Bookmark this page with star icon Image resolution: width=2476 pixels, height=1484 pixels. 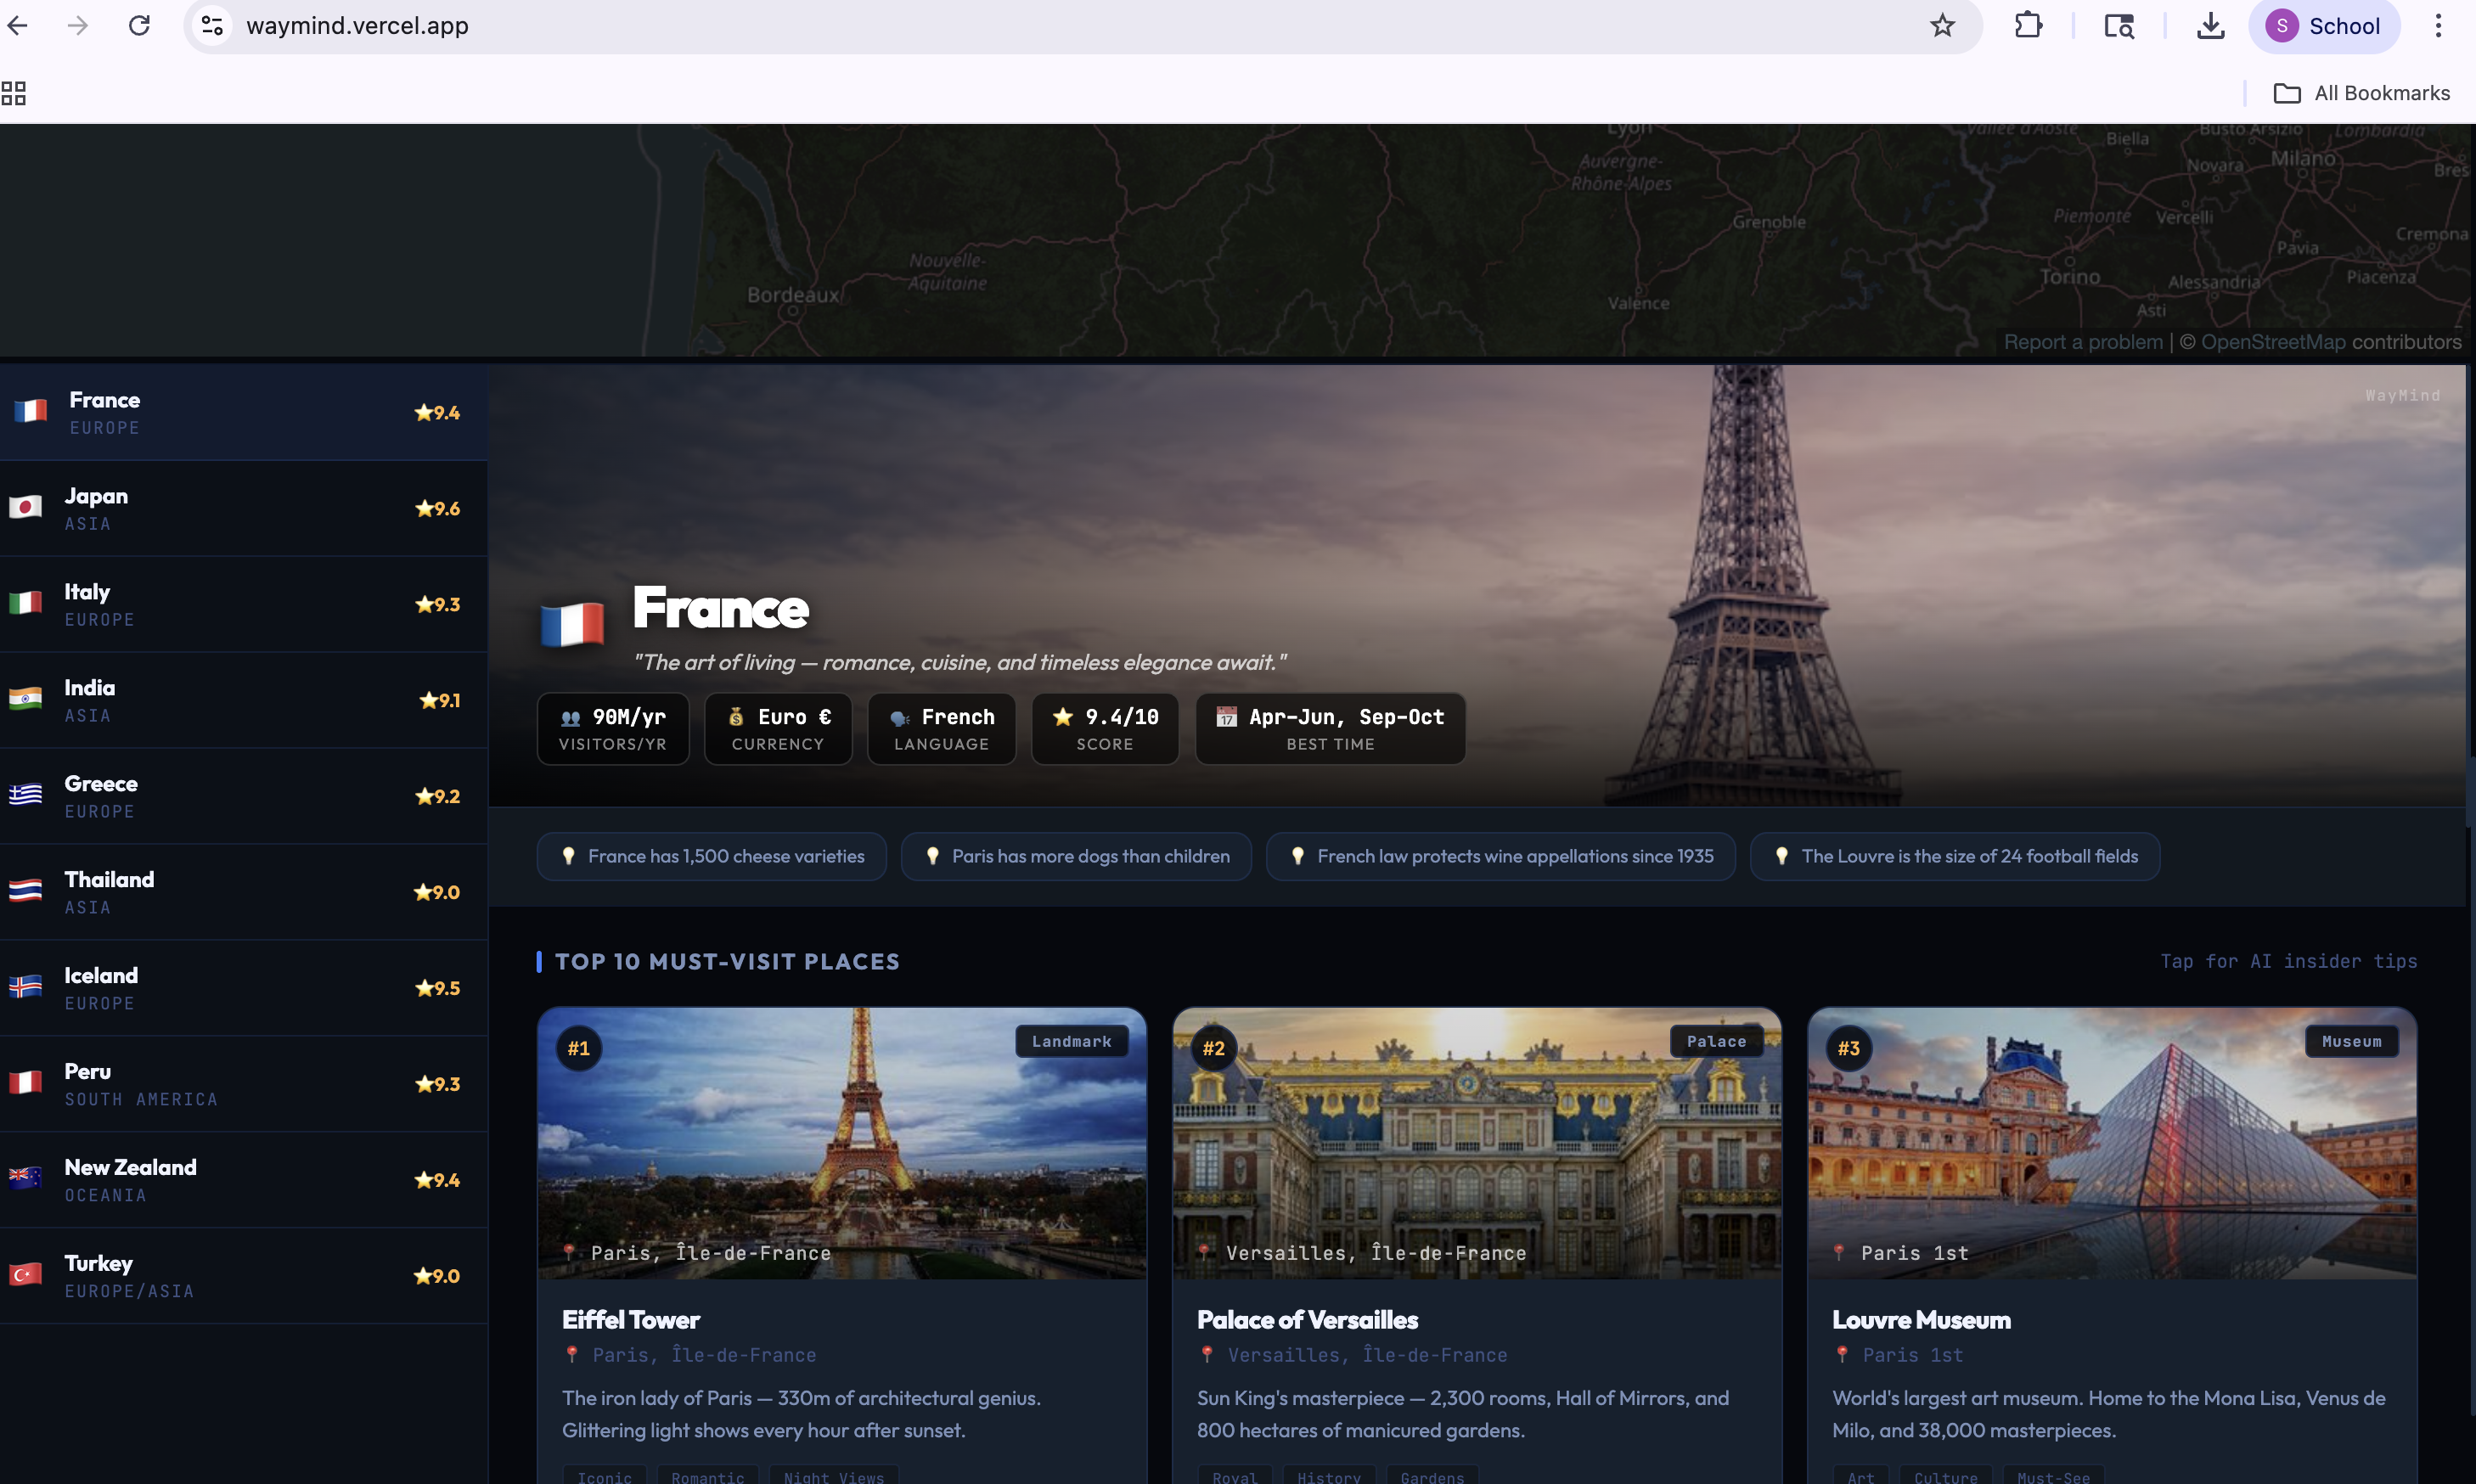tap(1942, 25)
